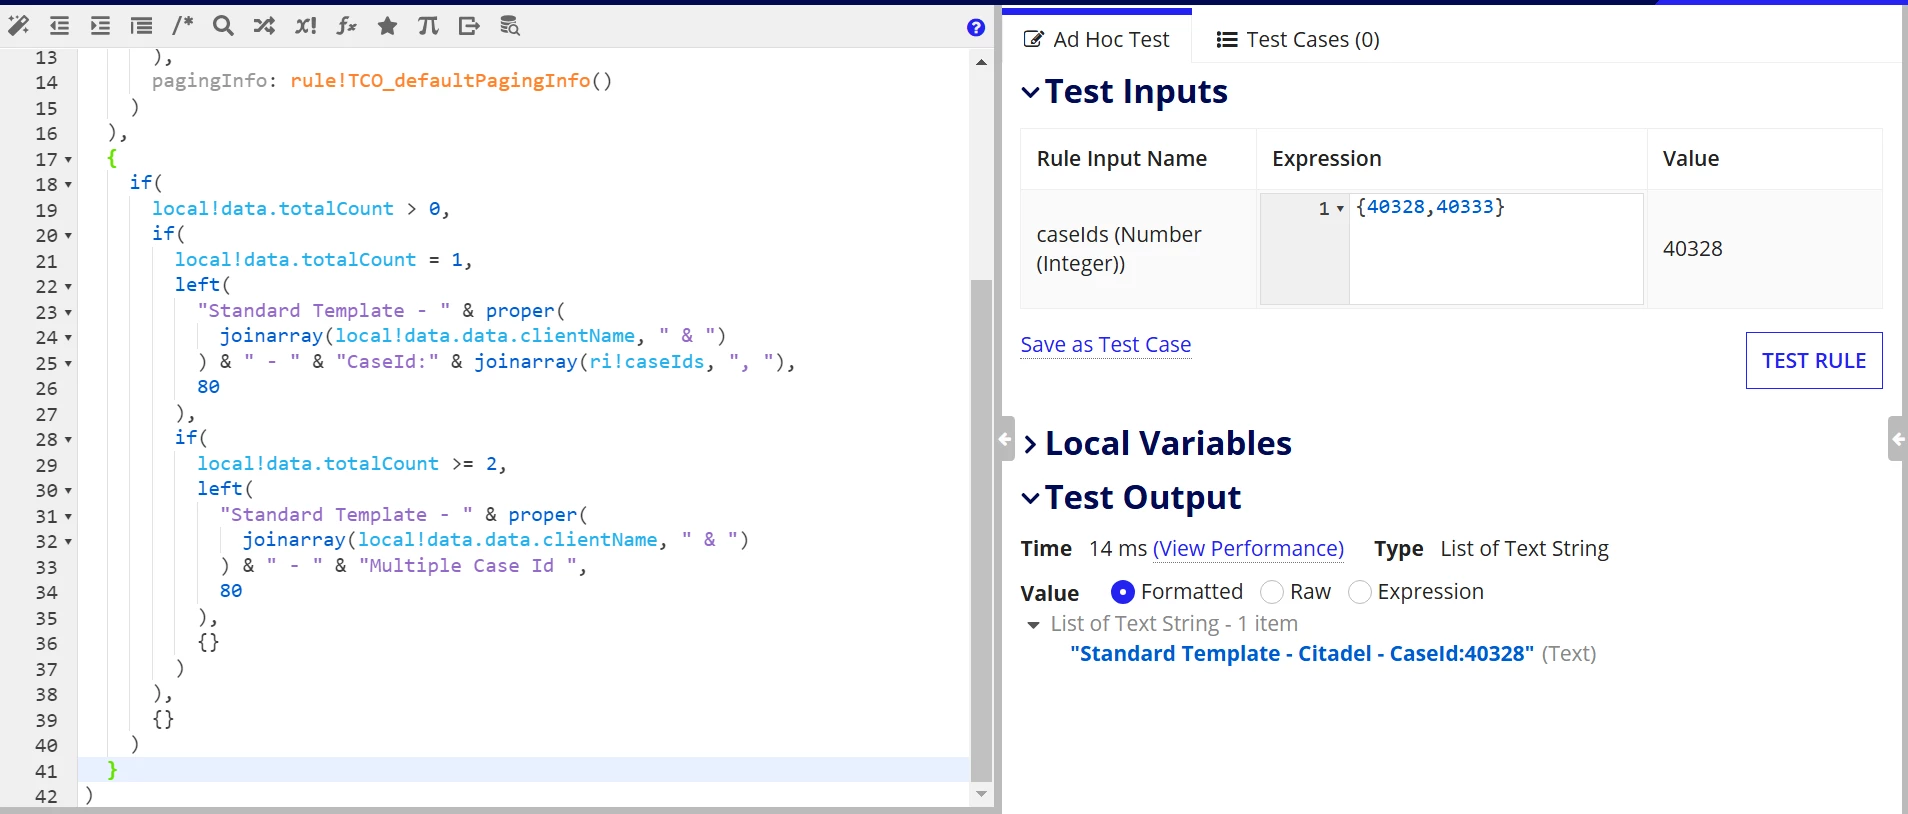1908x814 pixels.
Task: Fold code block at line 32
Action: (x=68, y=542)
